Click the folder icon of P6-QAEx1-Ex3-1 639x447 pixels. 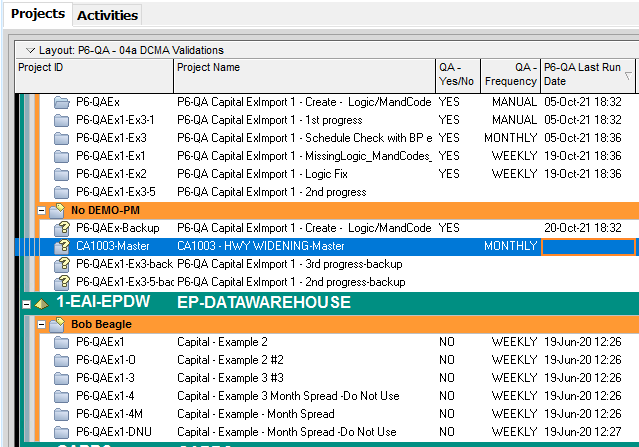point(62,120)
